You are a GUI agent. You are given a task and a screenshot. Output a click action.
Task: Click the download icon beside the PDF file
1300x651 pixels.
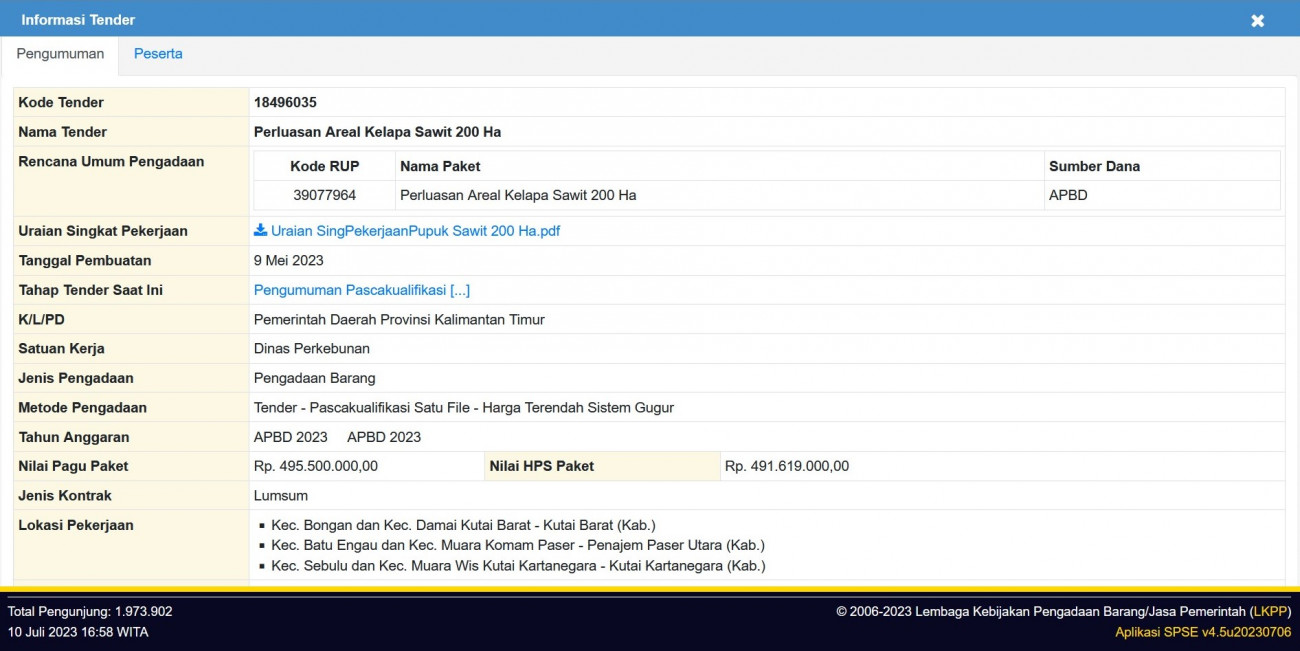click(x=260, y=231)
